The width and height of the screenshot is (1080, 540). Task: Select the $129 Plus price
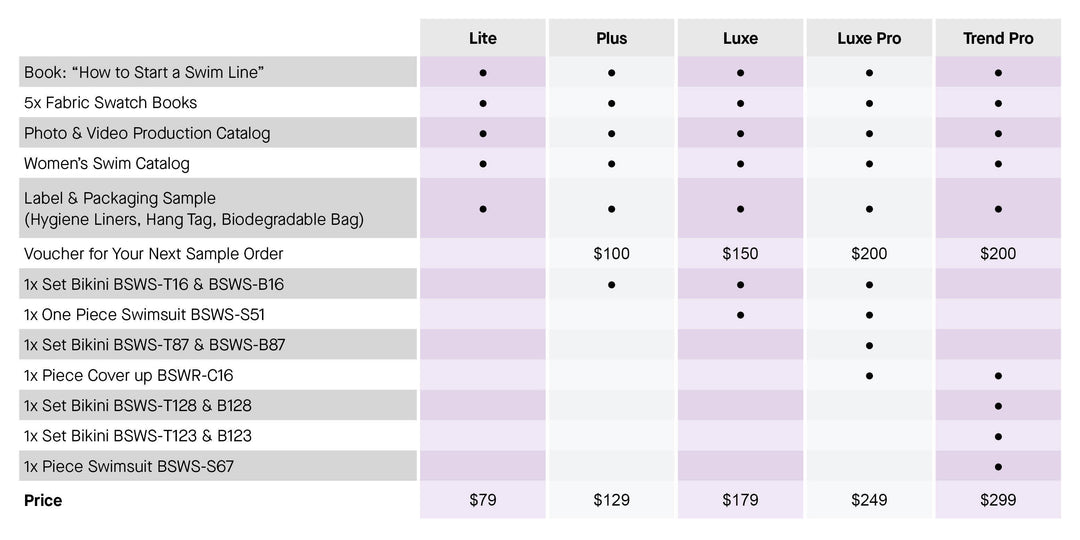611,500
